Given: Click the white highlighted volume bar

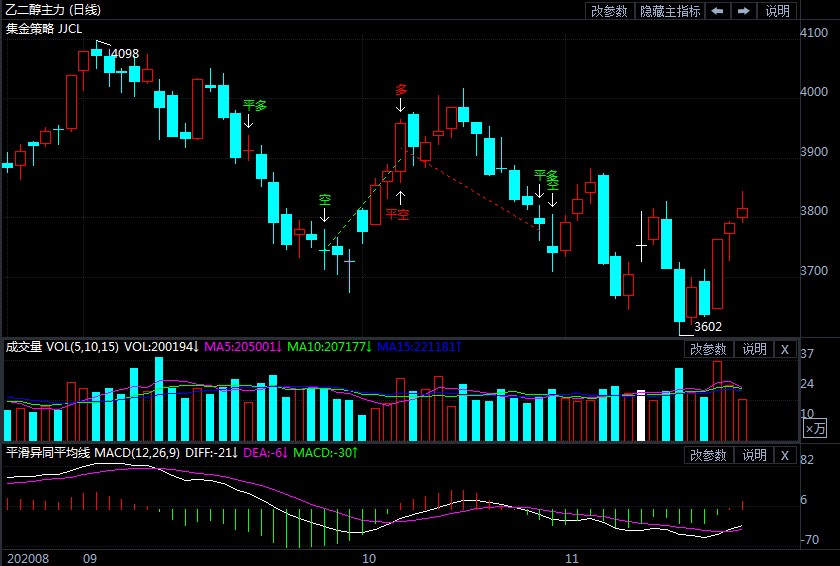Looking at the screenshot, I should pyautogui.click(x=641, y=416).
